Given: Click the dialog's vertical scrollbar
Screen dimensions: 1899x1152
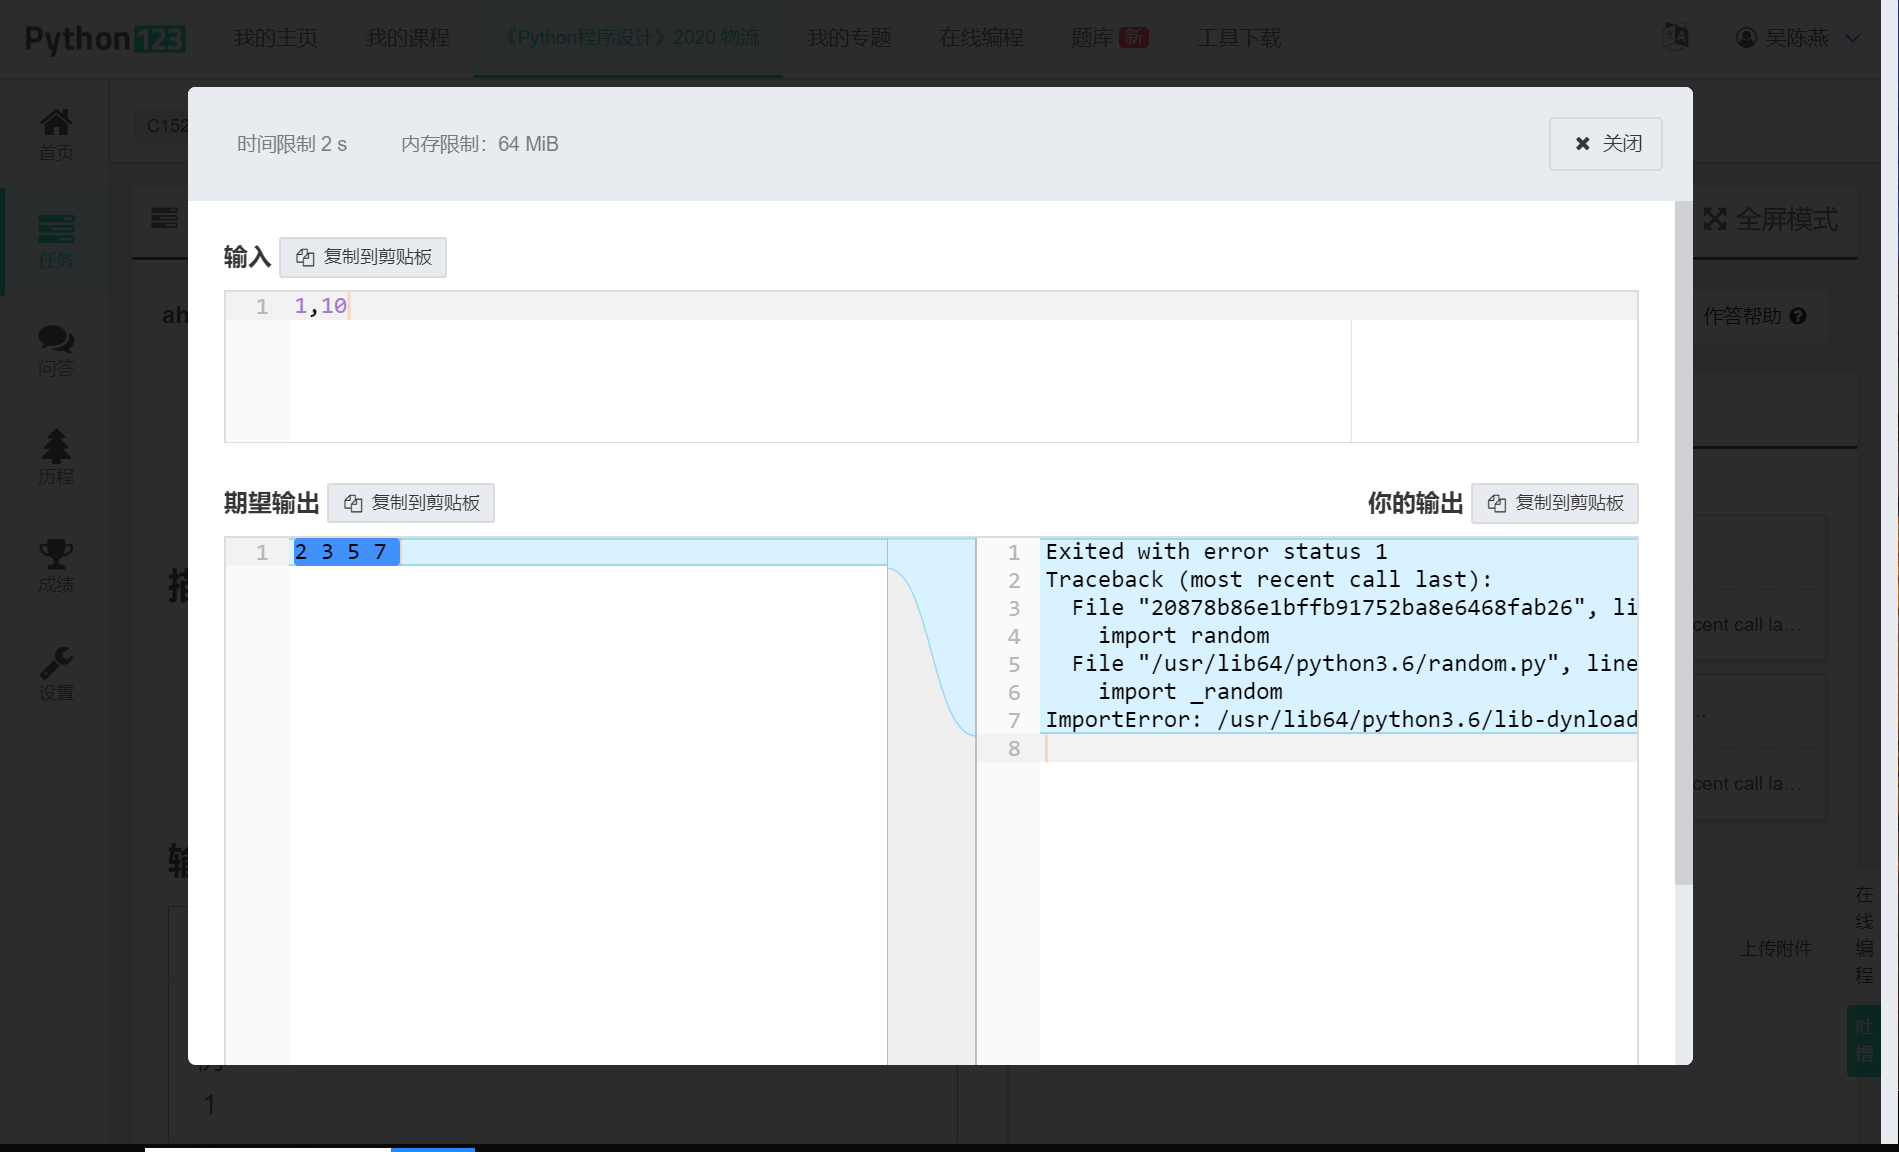Looking at the screenshot, I should click(1683, 543).
